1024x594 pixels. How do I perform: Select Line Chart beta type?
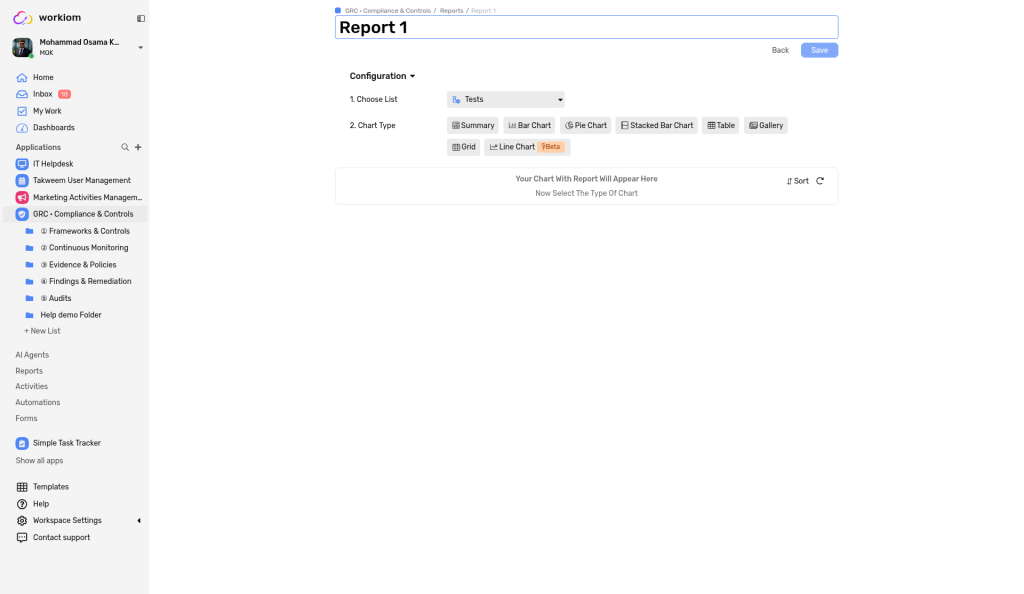point(527,147)
